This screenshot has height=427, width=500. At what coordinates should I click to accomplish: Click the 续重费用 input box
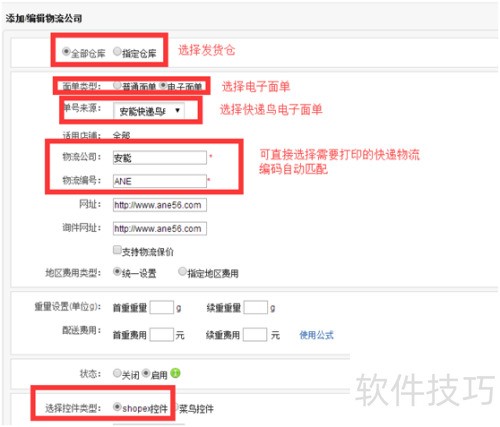255,334
